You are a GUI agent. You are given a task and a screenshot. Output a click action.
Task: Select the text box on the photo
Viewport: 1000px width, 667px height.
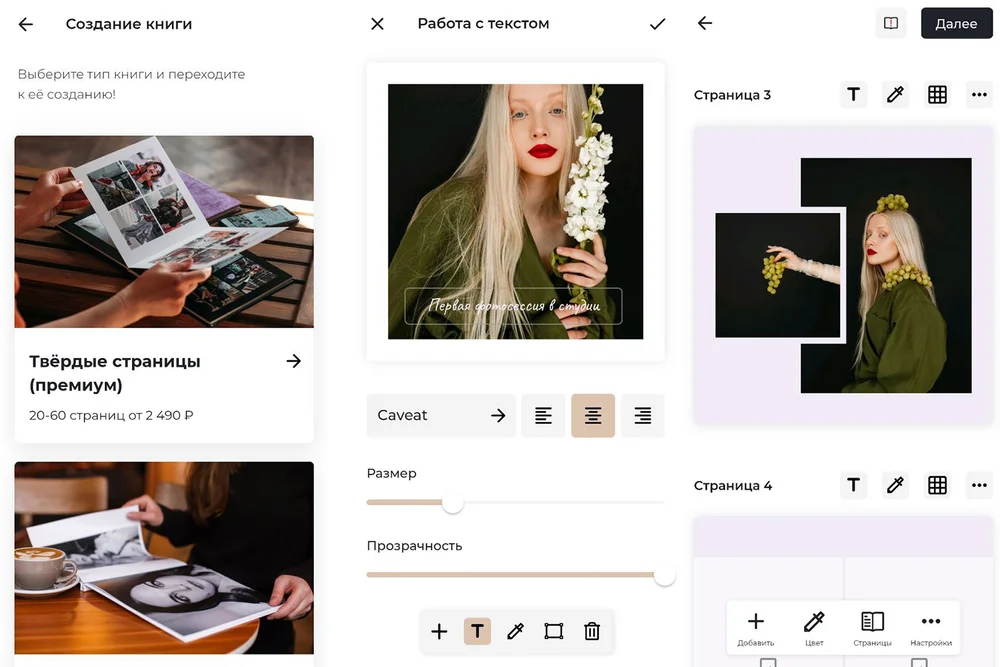pyautogui.click(x=513, y=306)
